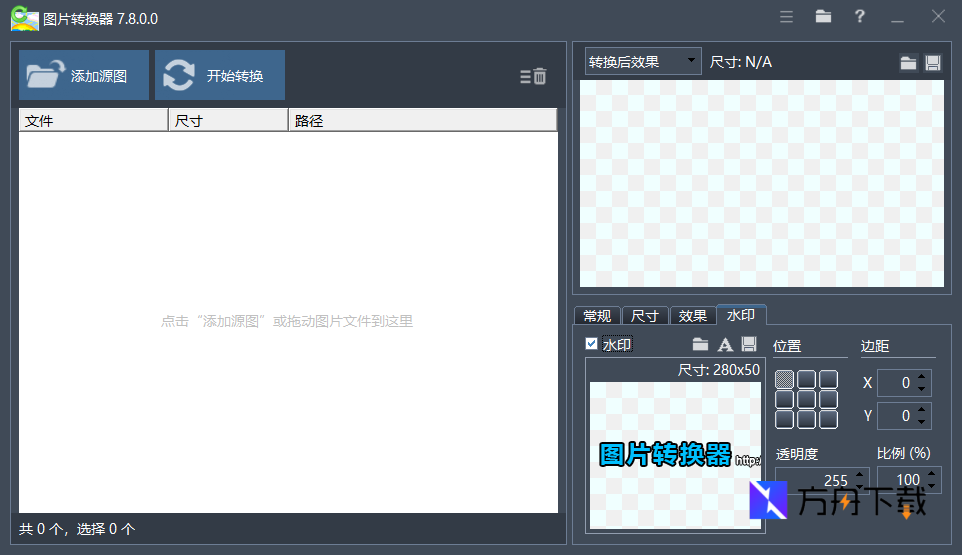
Task: Increase the Y margin value
Action: (x=922, y=410)
